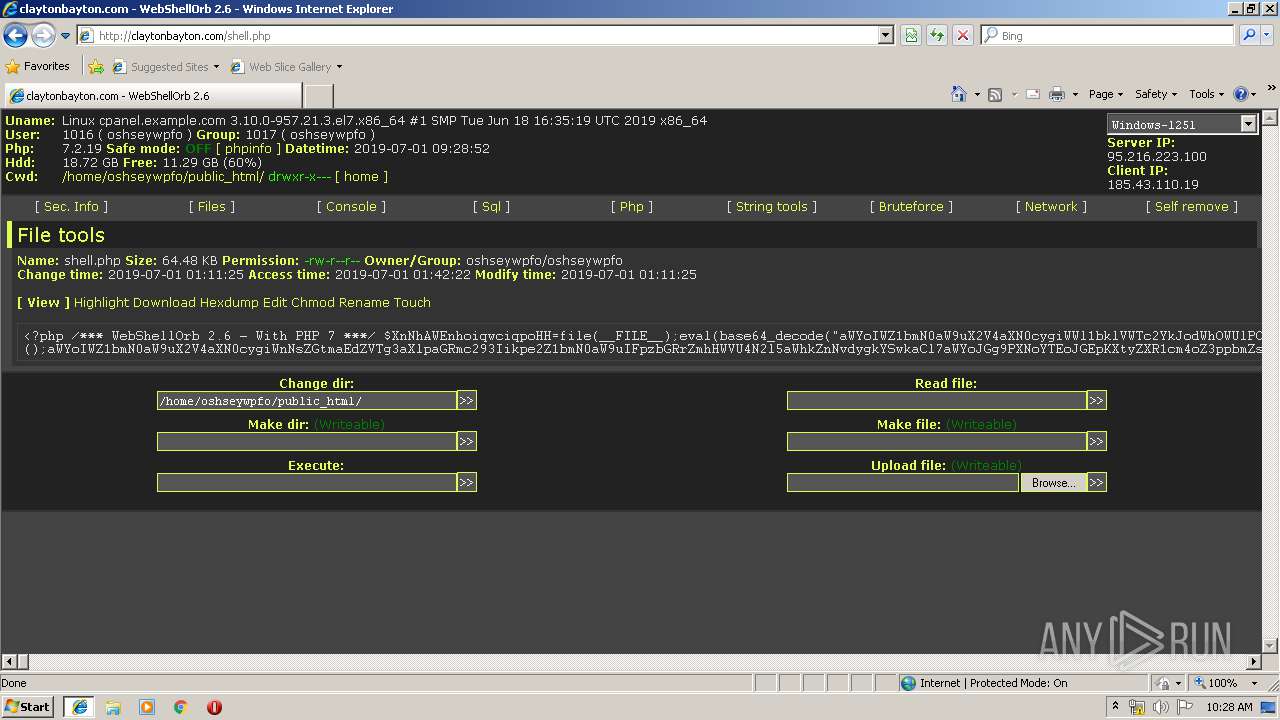Expand the Tools menu dropdown

pos(1207,94)
